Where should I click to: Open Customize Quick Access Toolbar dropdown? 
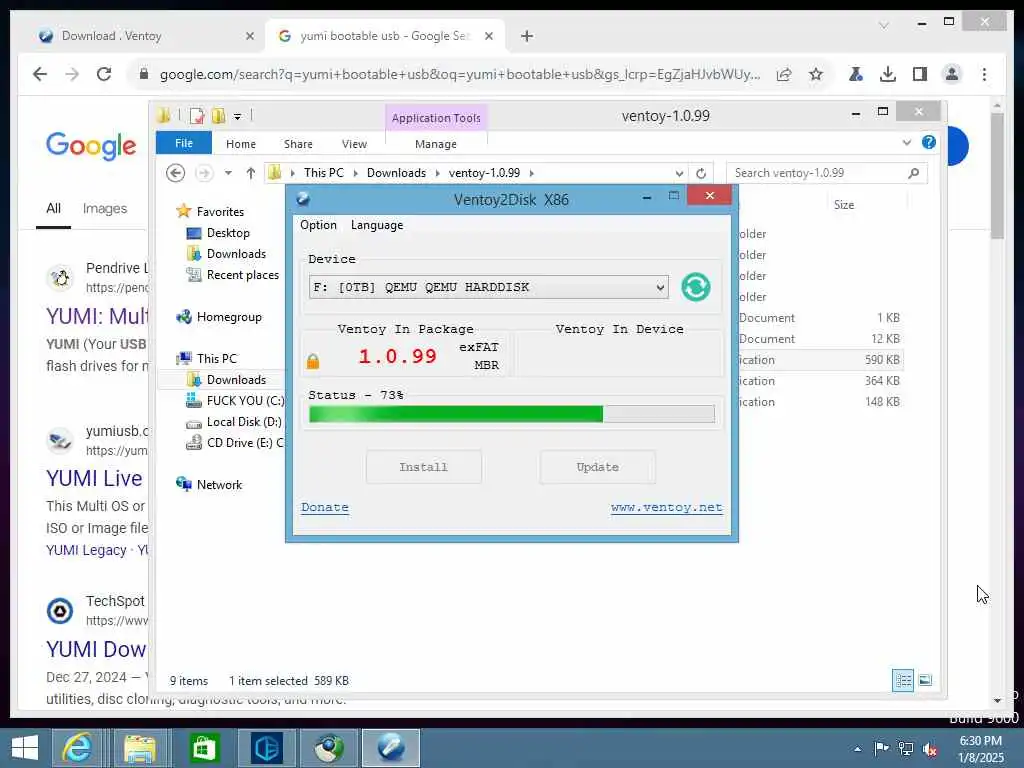[237, 117]
